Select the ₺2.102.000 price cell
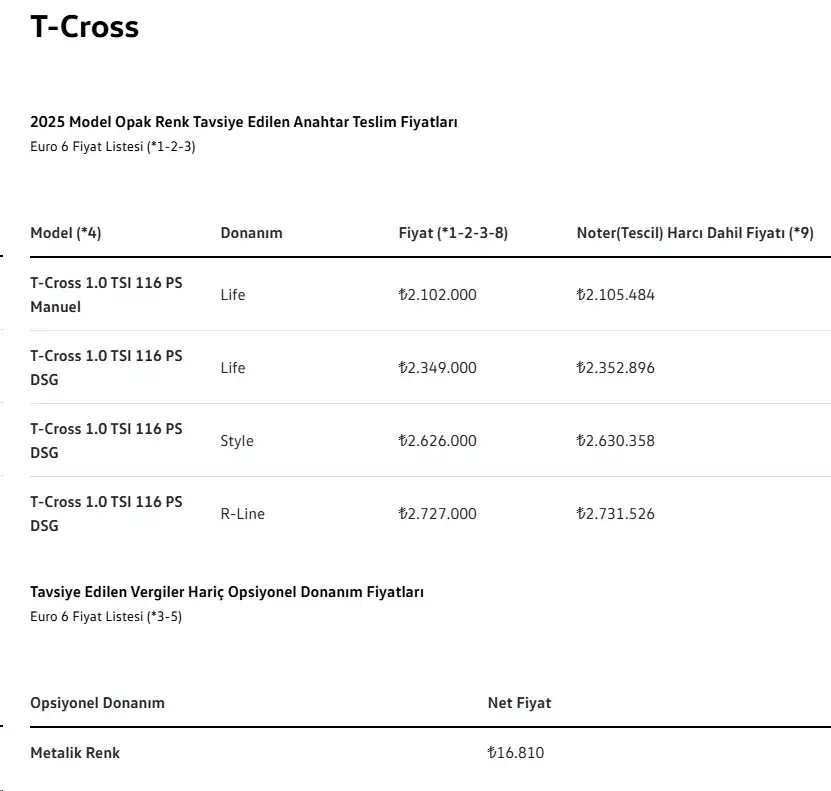 (437, 295)
